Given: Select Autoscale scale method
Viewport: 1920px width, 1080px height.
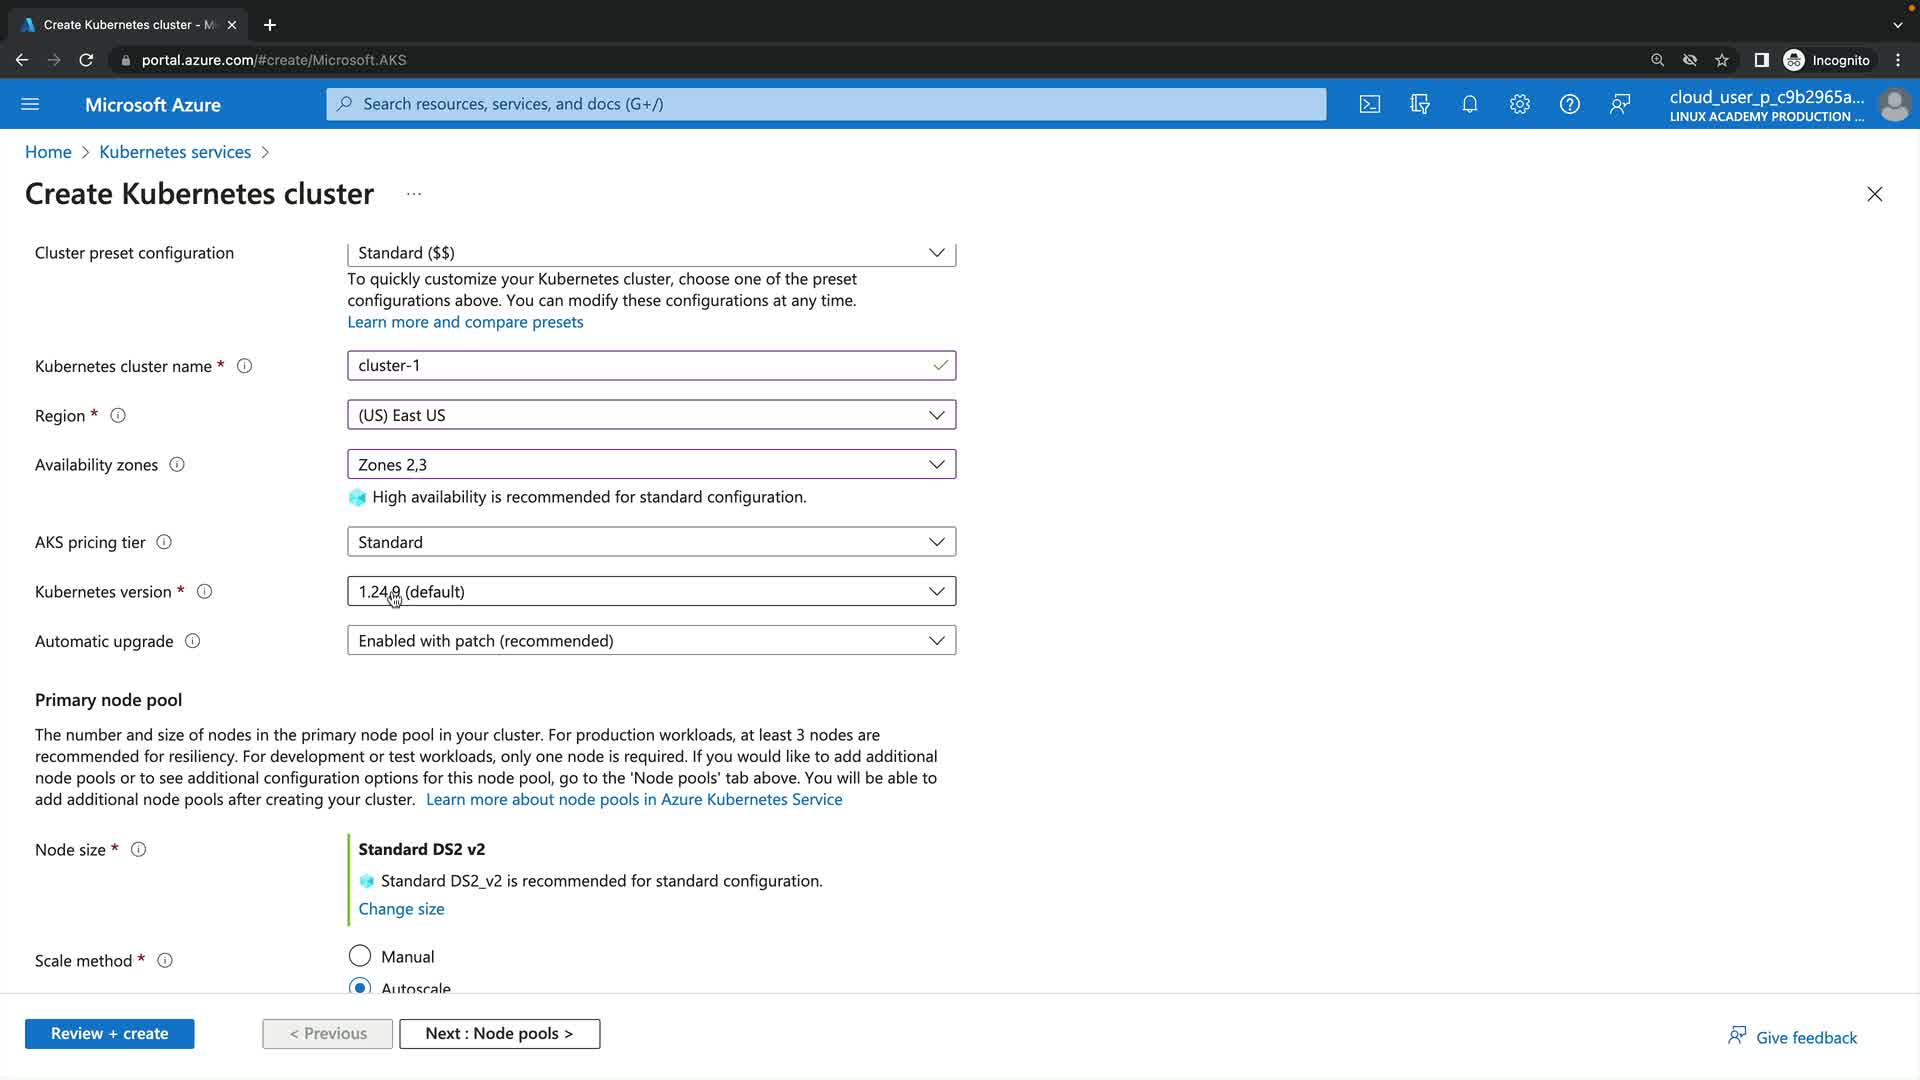Looking at the screenshot, I should coord(360,986).
